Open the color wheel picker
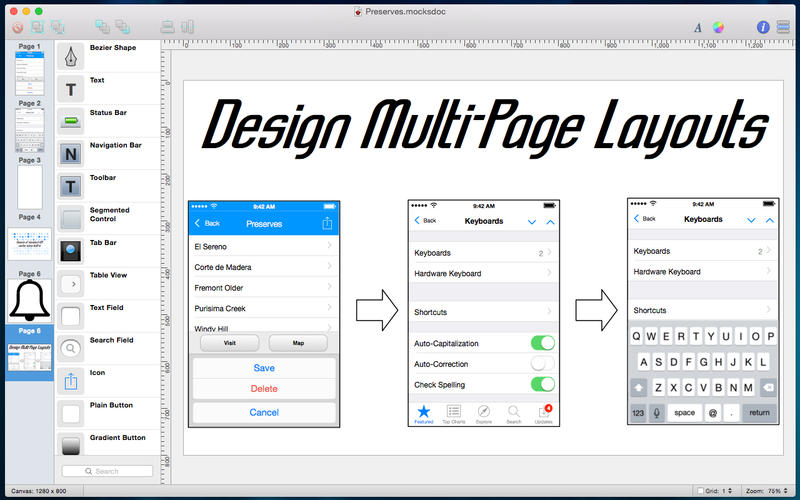Viewport: 800px width, 500px height. tap(718, 28)
